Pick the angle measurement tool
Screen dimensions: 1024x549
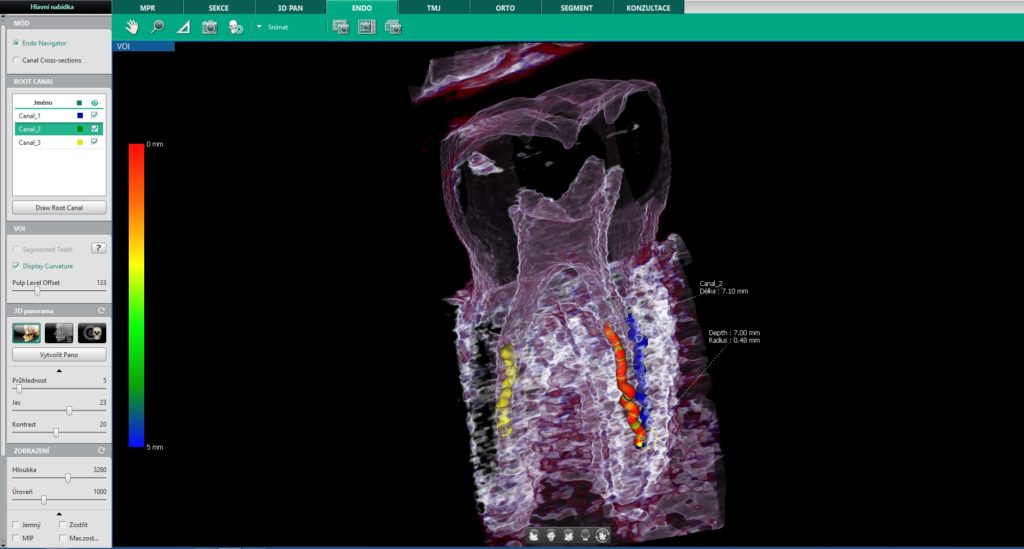pos(183,27)
